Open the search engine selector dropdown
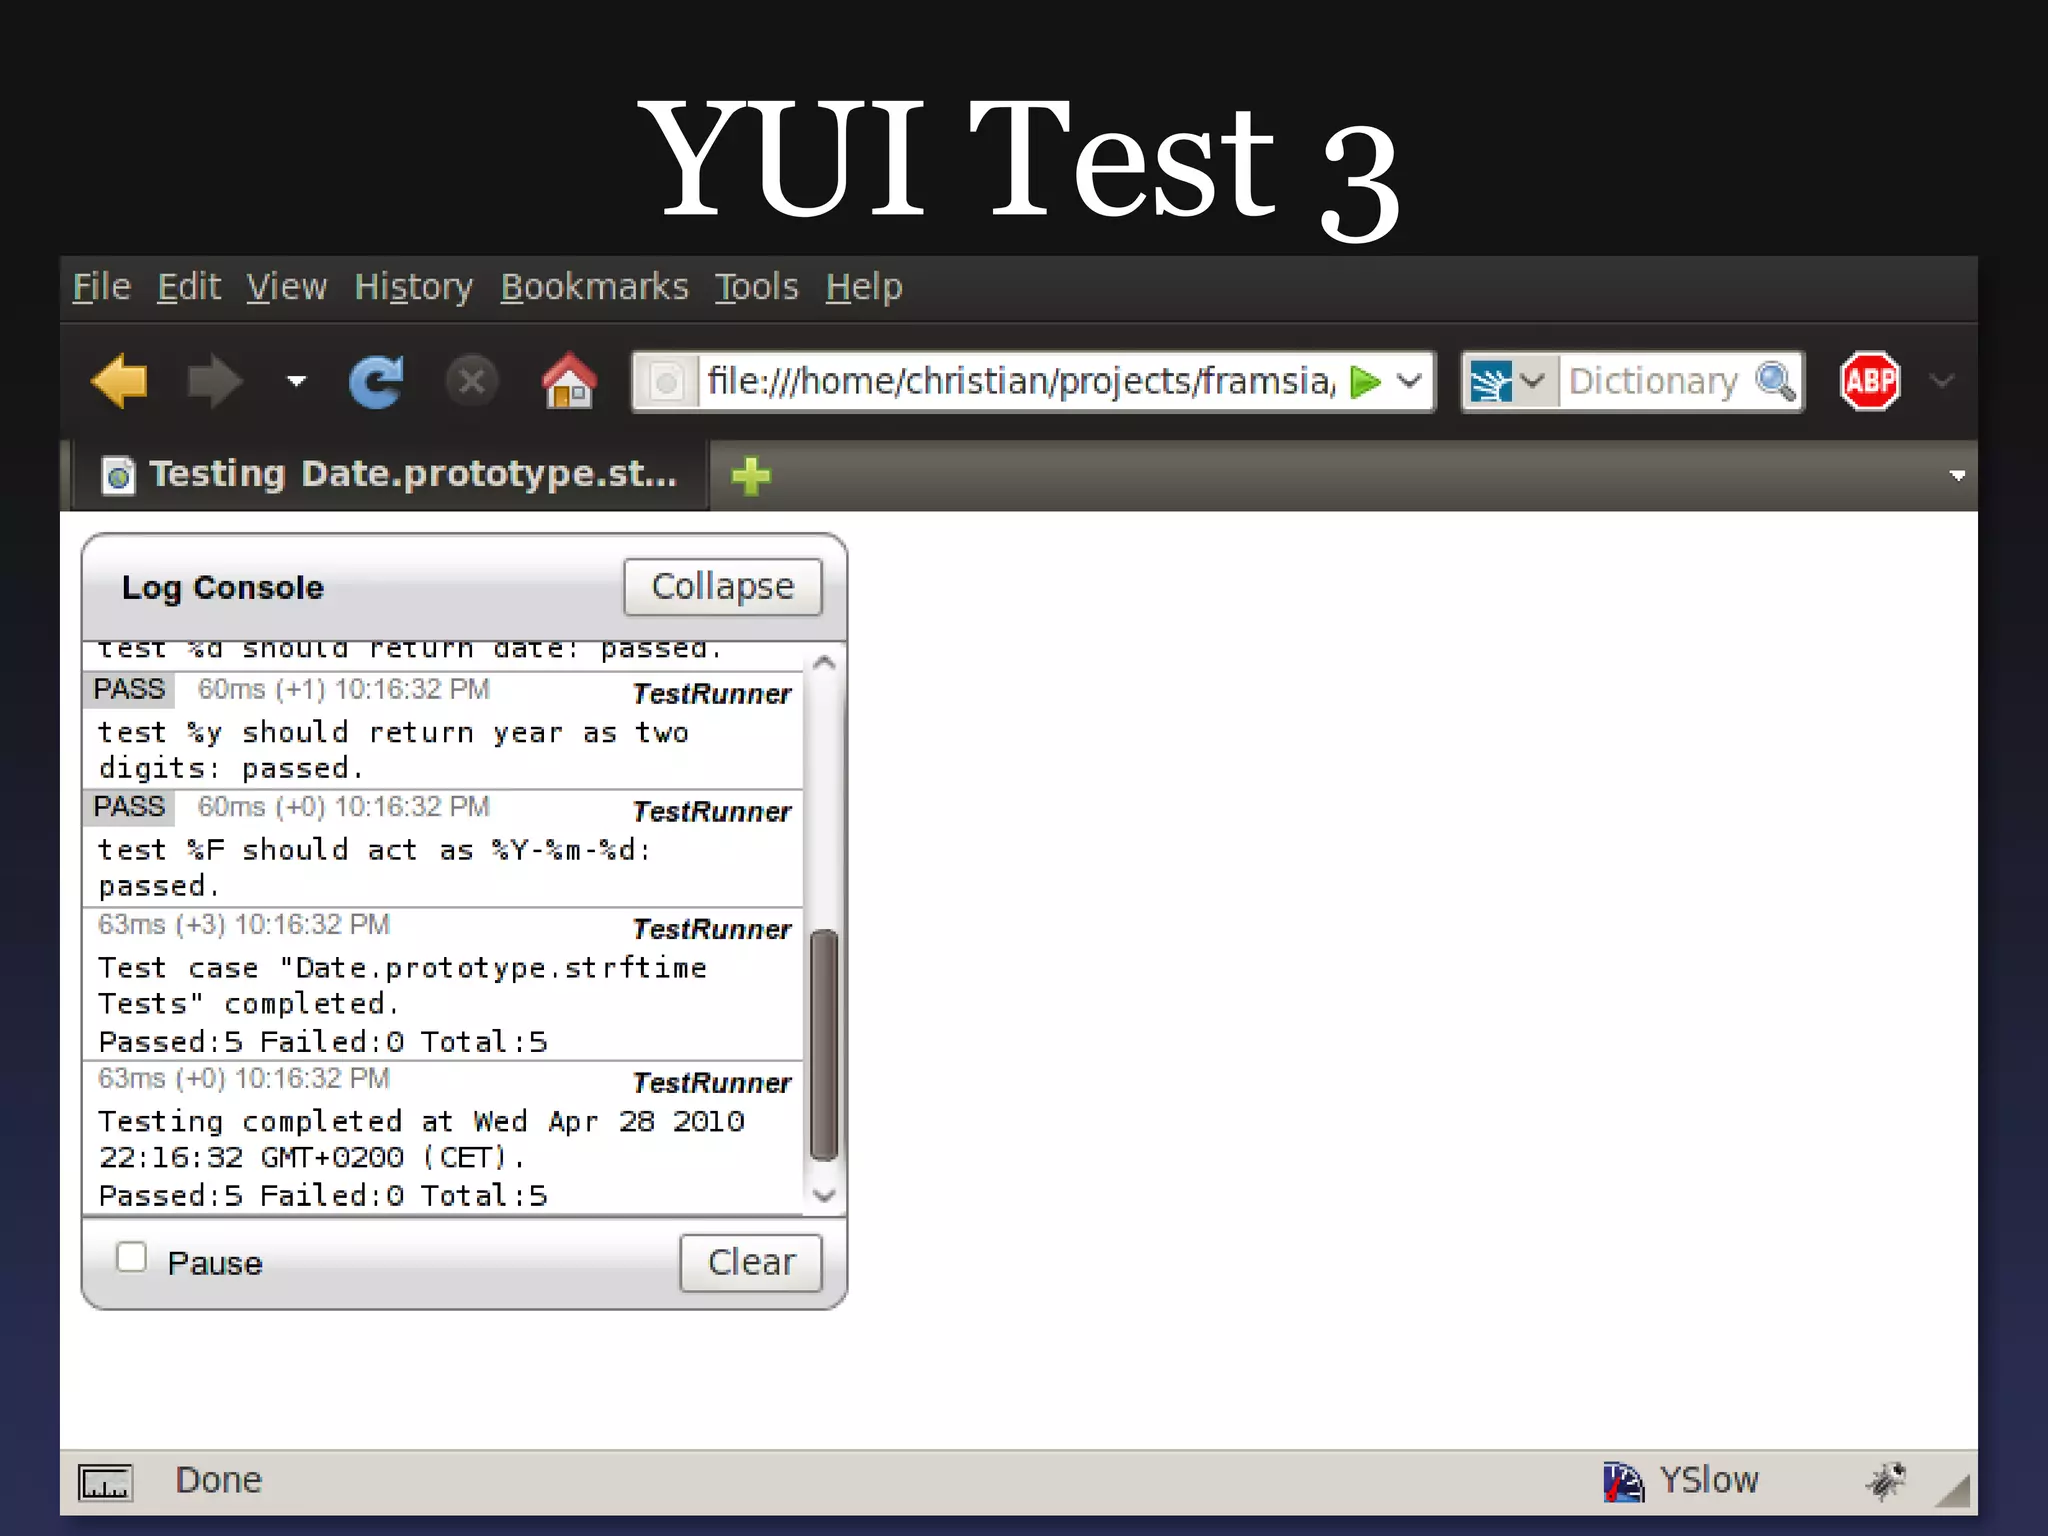 (1509, 381)
